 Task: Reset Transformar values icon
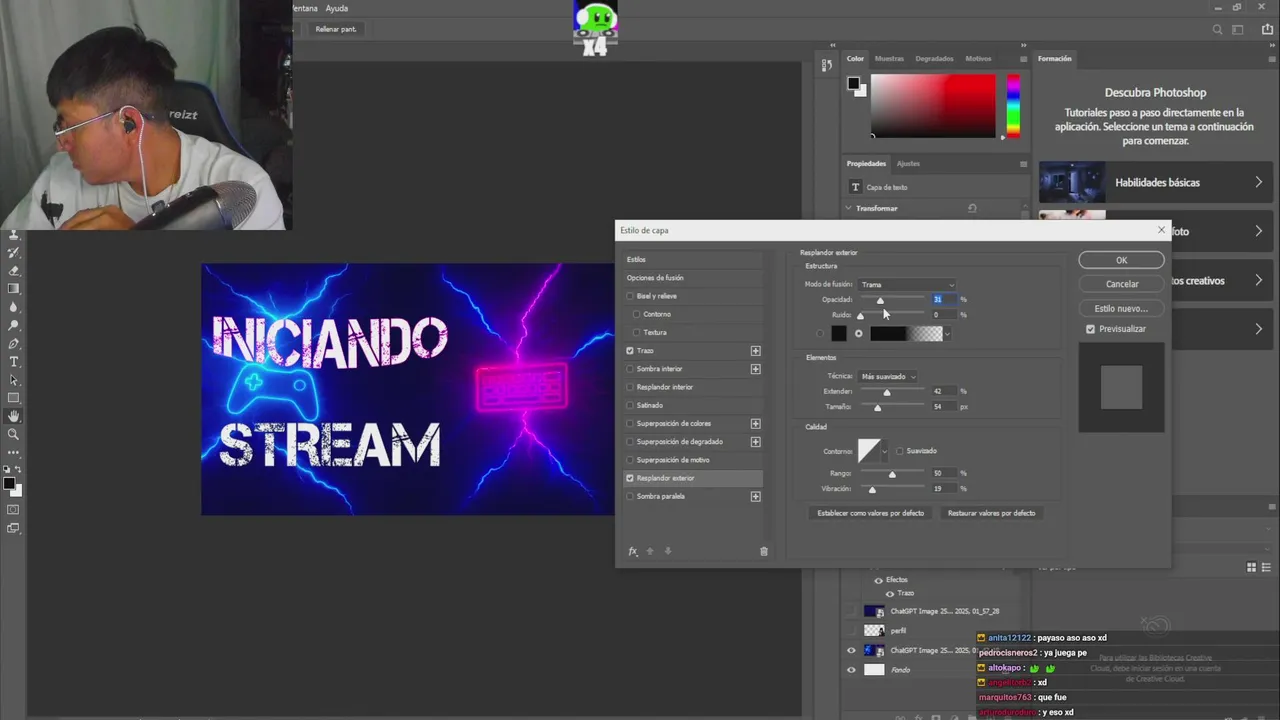tap(972, 208)
